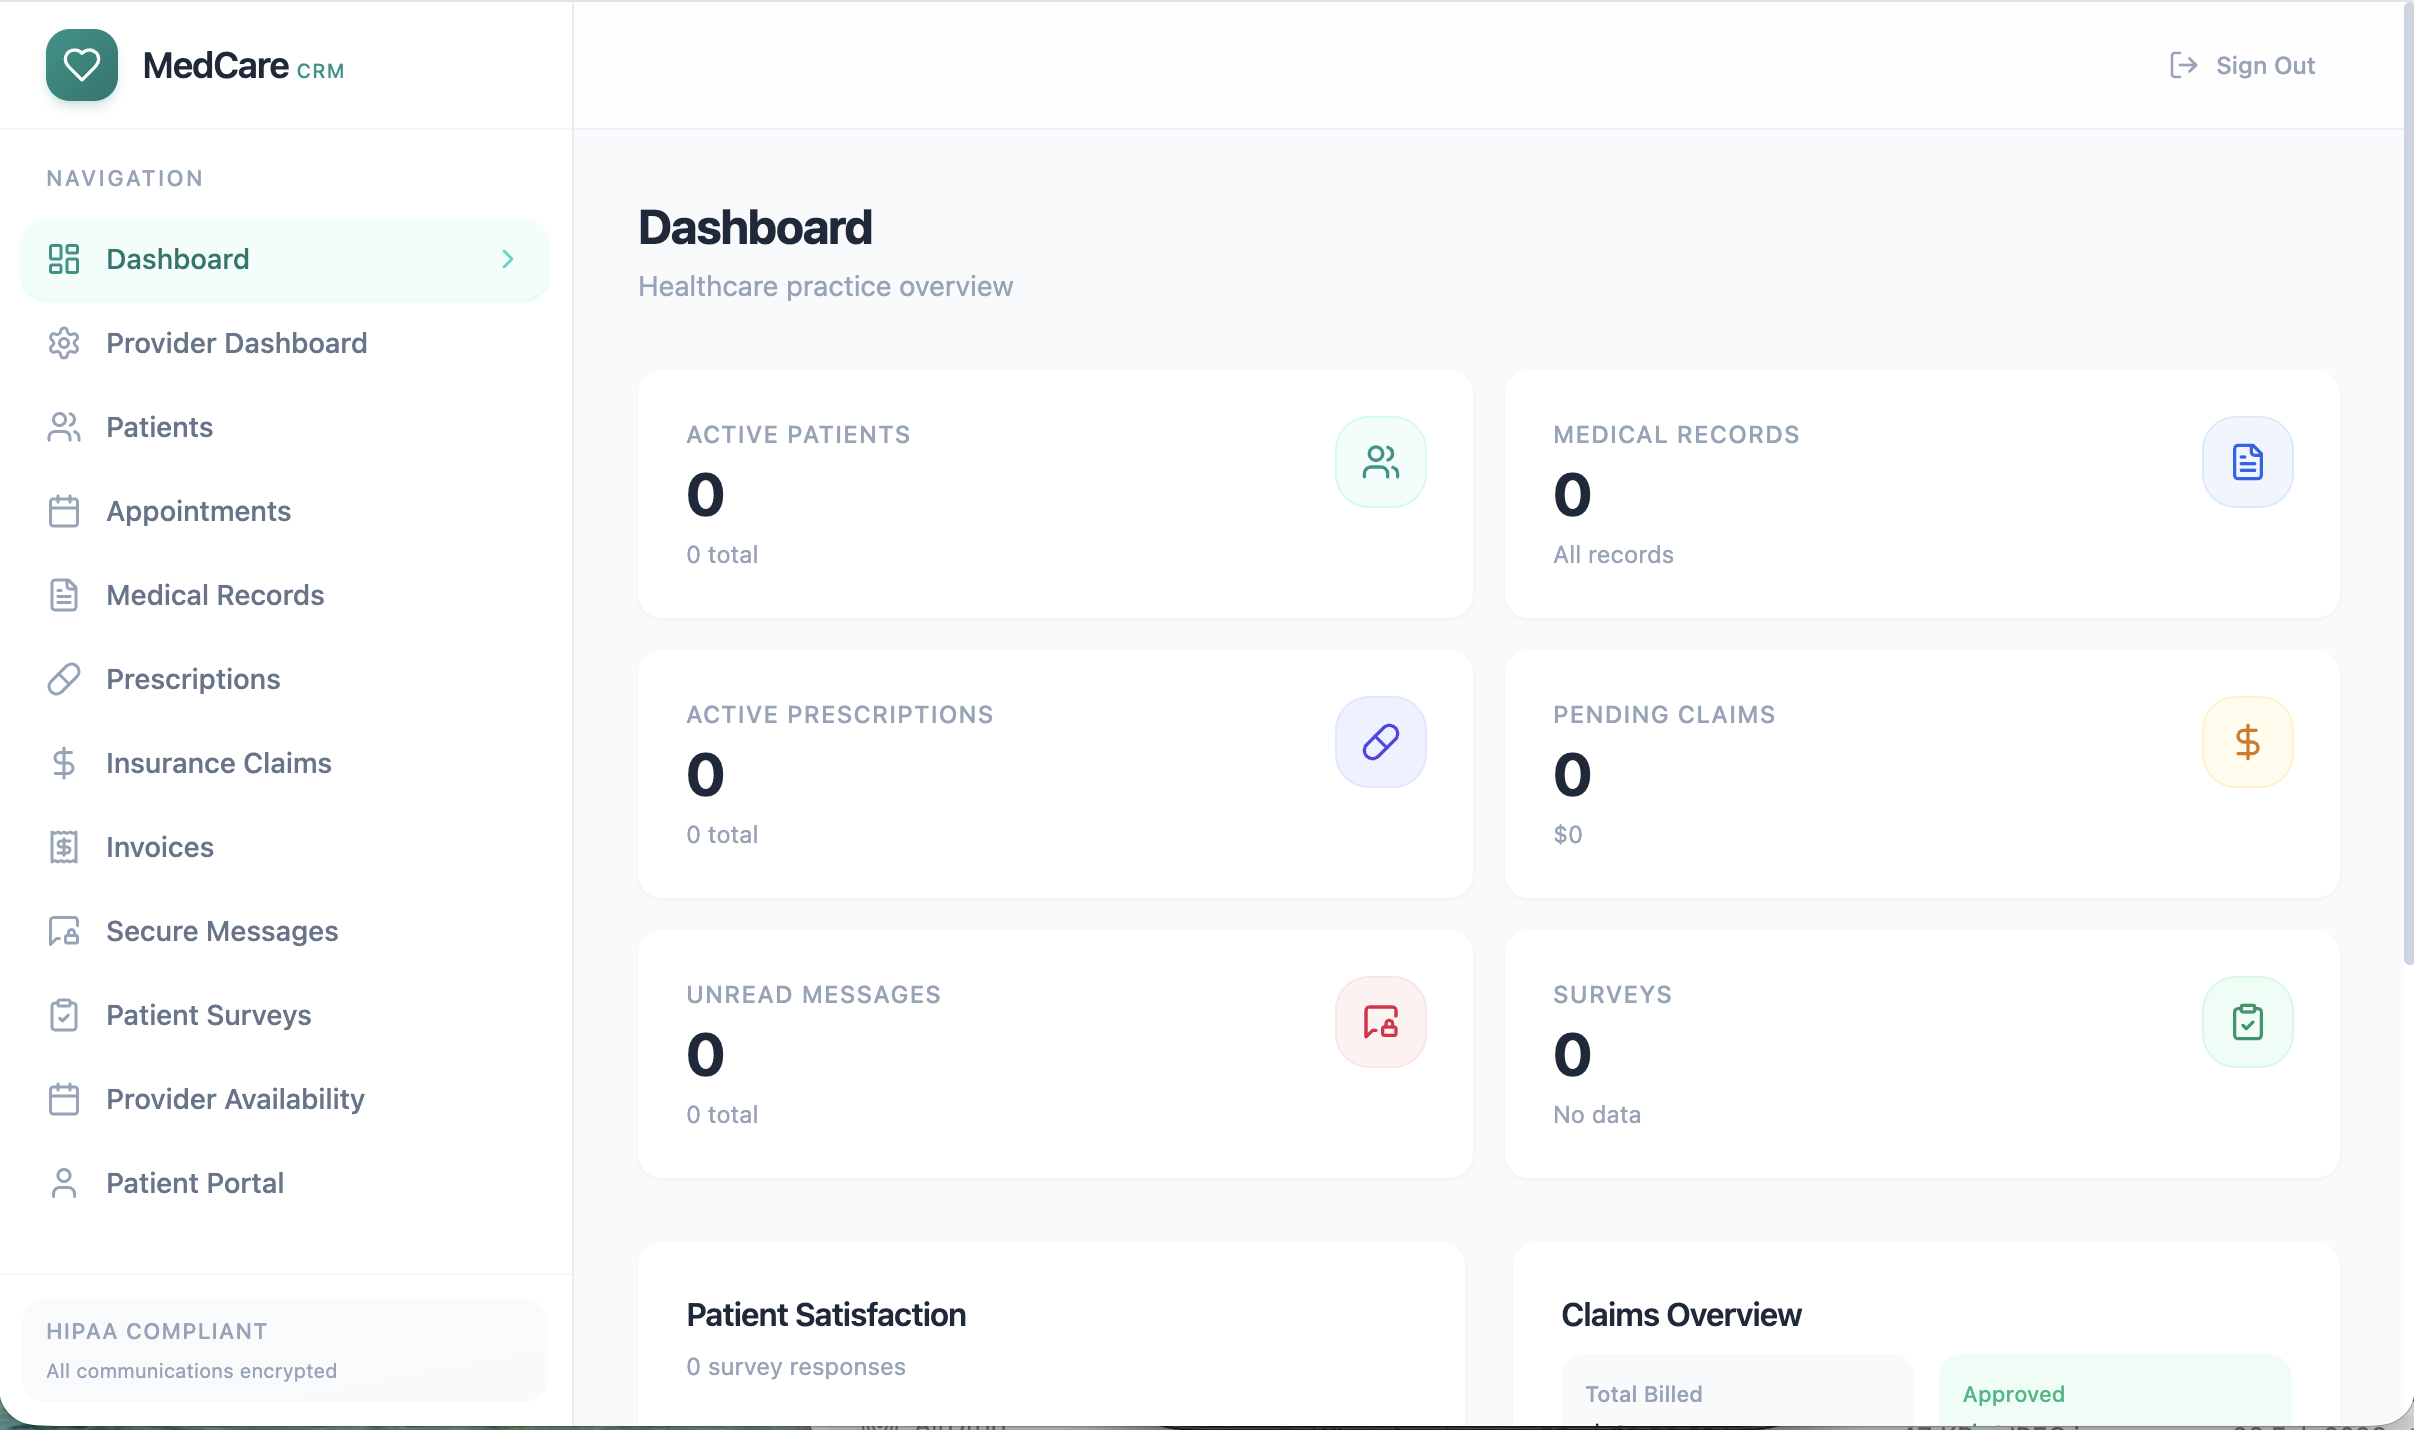The image size is (2414, 1430).
Task: Click the Active Patients card people icon
Action: (1381, 462)
